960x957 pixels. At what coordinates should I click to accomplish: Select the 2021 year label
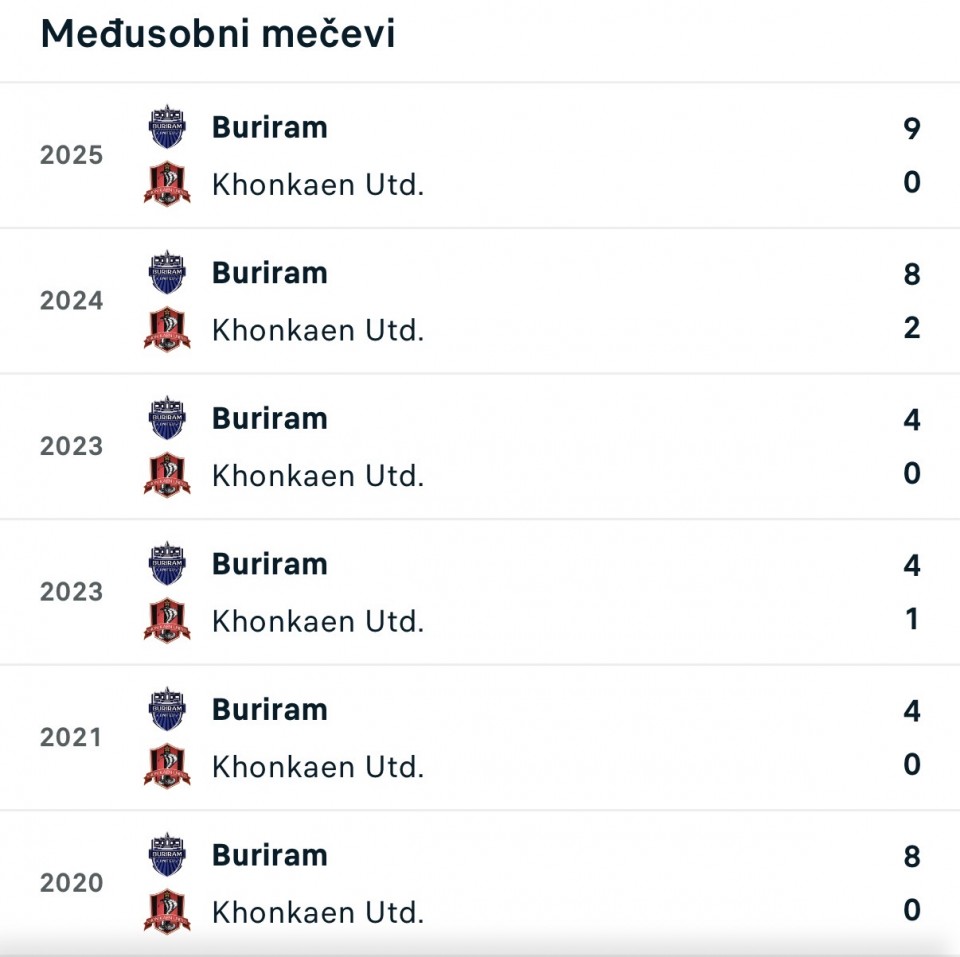coord(72,738)
